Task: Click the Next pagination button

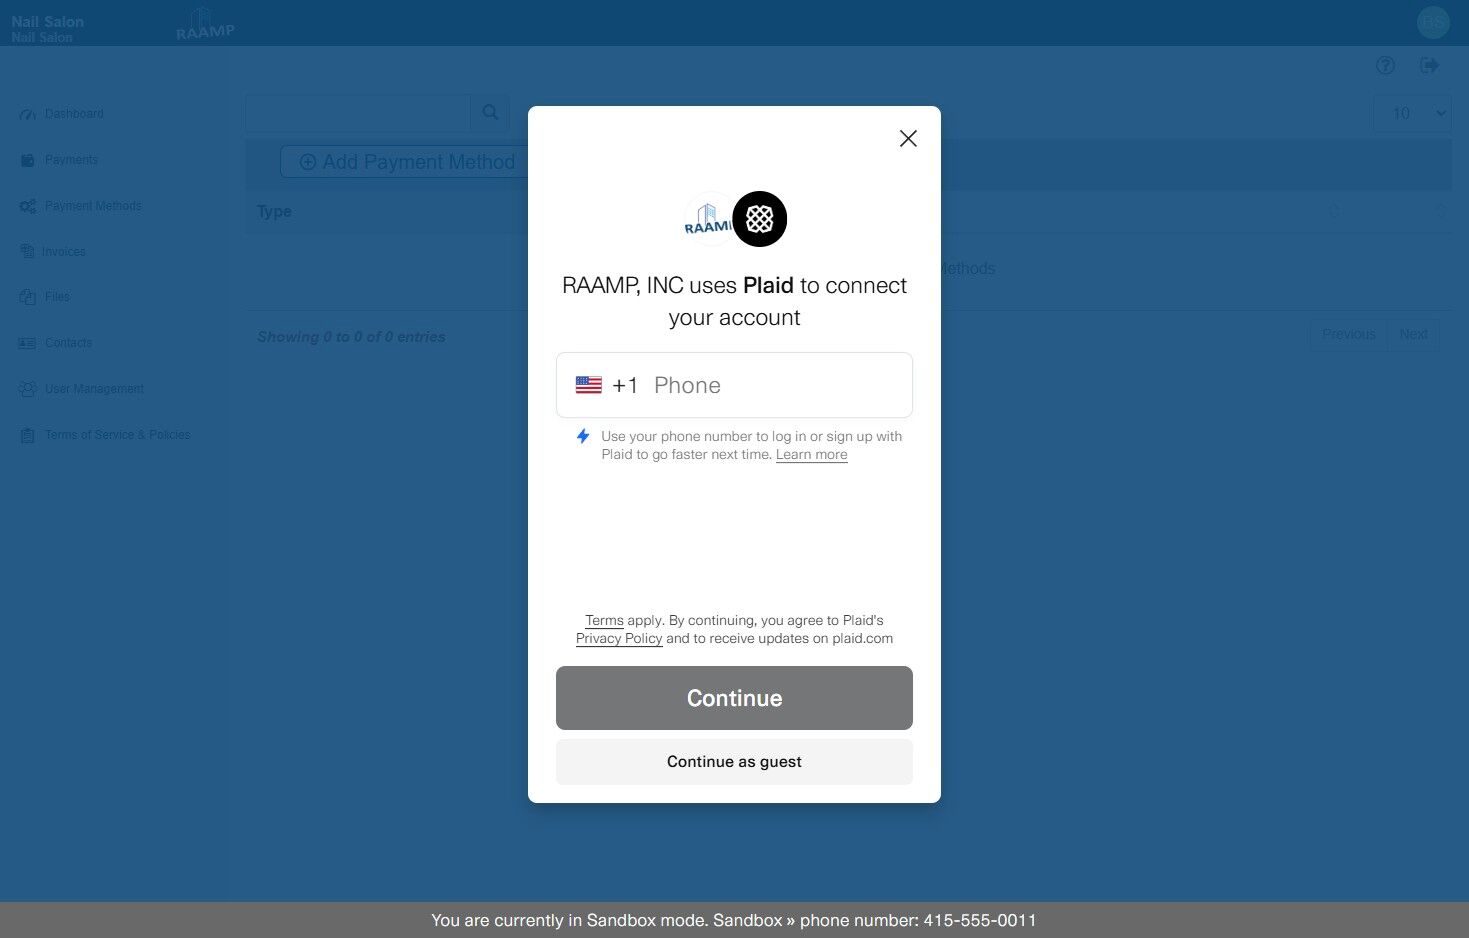Action: coord(1413,334)
